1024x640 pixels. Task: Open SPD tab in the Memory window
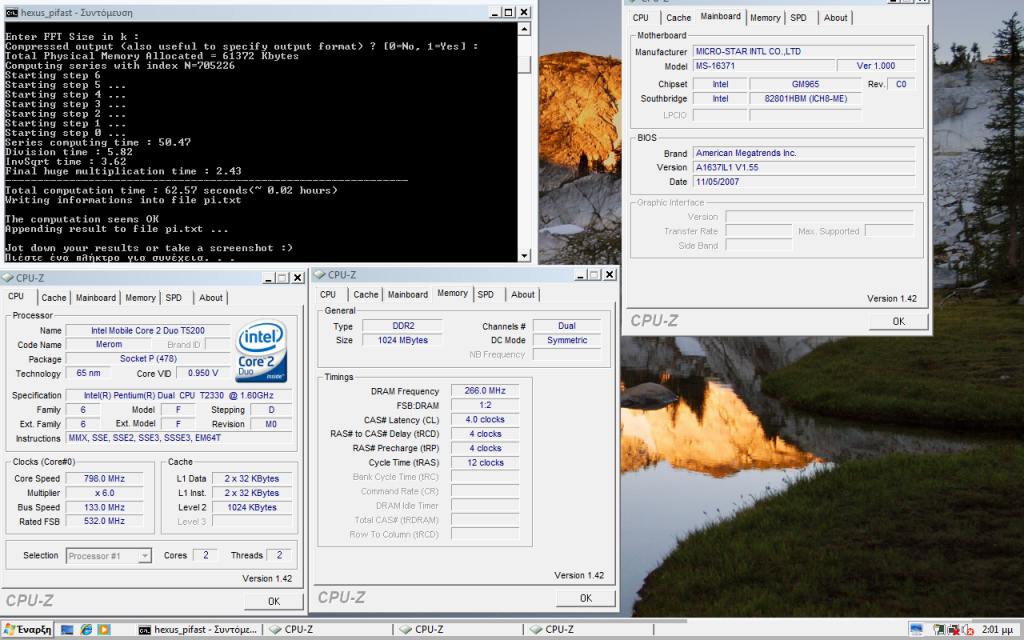pyautogui.click(x=486, y=295)
